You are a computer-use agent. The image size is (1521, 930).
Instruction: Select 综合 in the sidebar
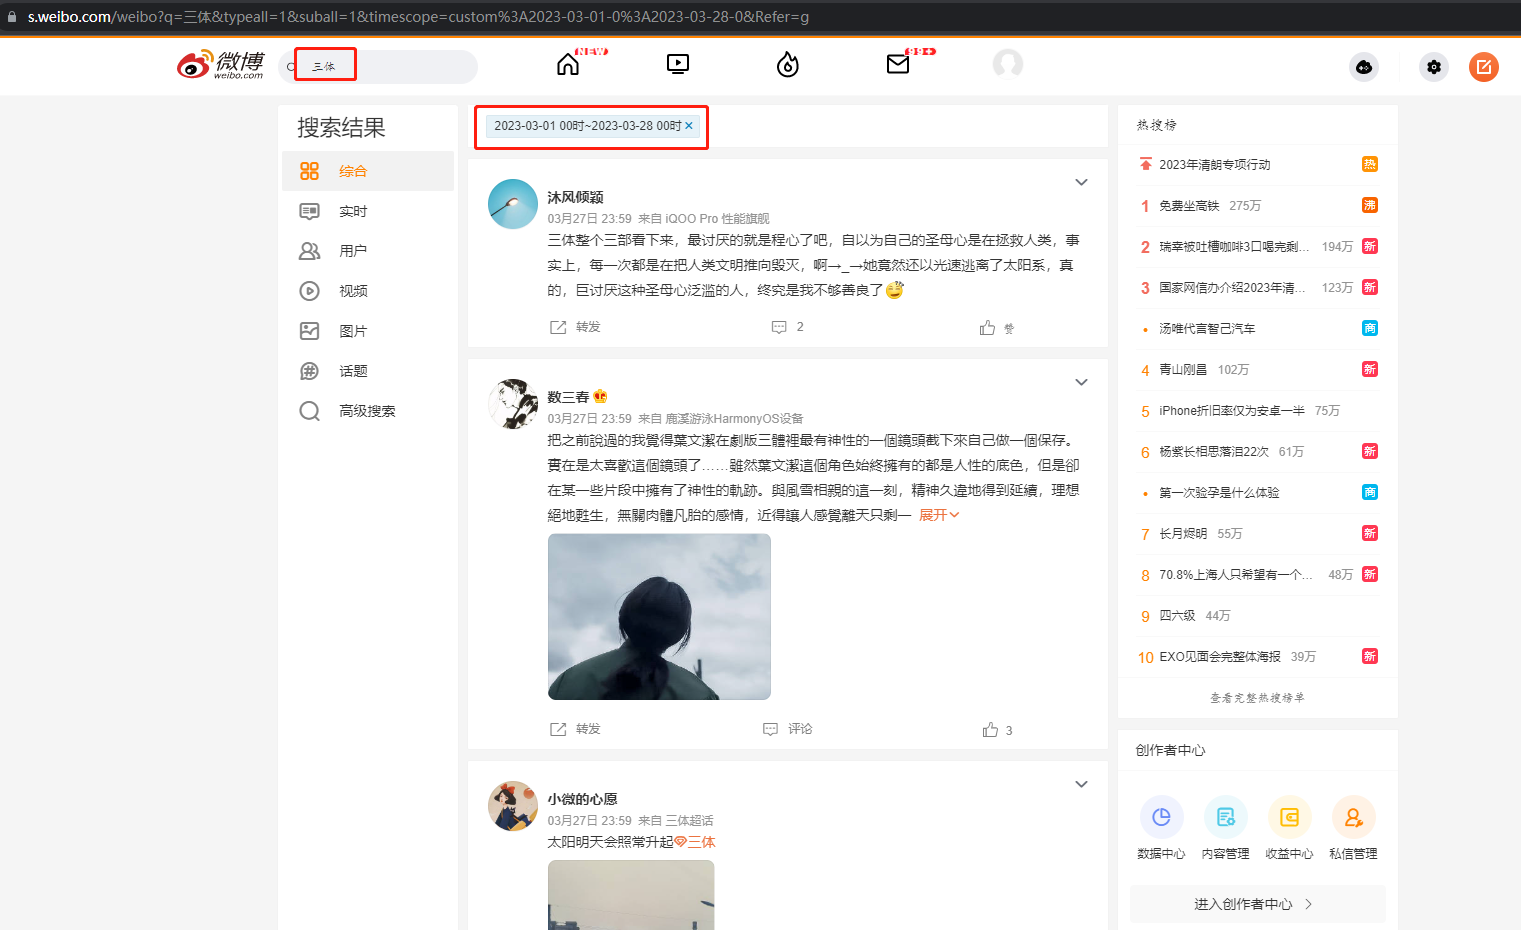pyautogui.click(x=368, y=171)
